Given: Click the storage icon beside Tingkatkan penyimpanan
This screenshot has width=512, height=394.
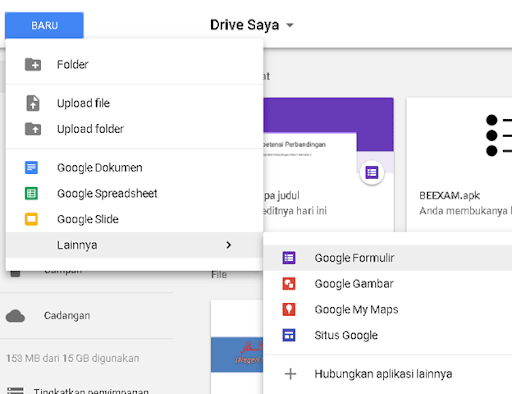Looking at the screenshot, I should (x=15, y=390).
